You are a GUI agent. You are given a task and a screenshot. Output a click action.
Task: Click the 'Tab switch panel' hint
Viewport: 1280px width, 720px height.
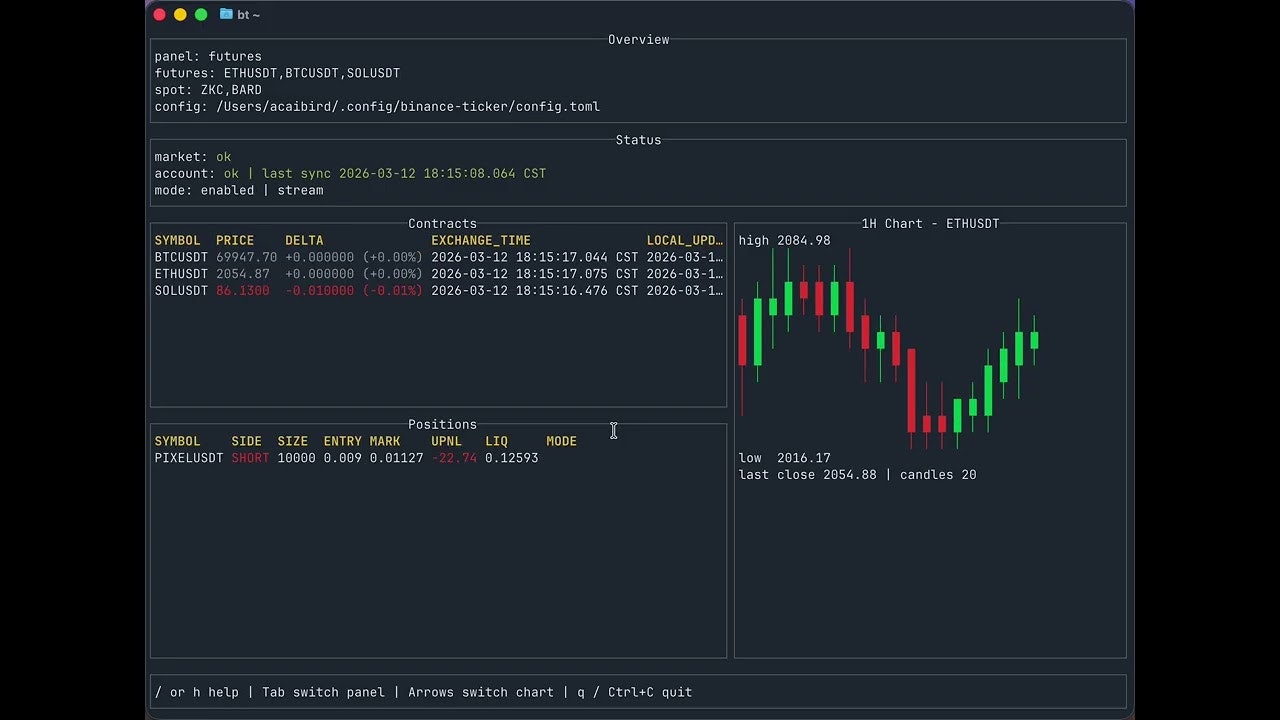[324, 692]
